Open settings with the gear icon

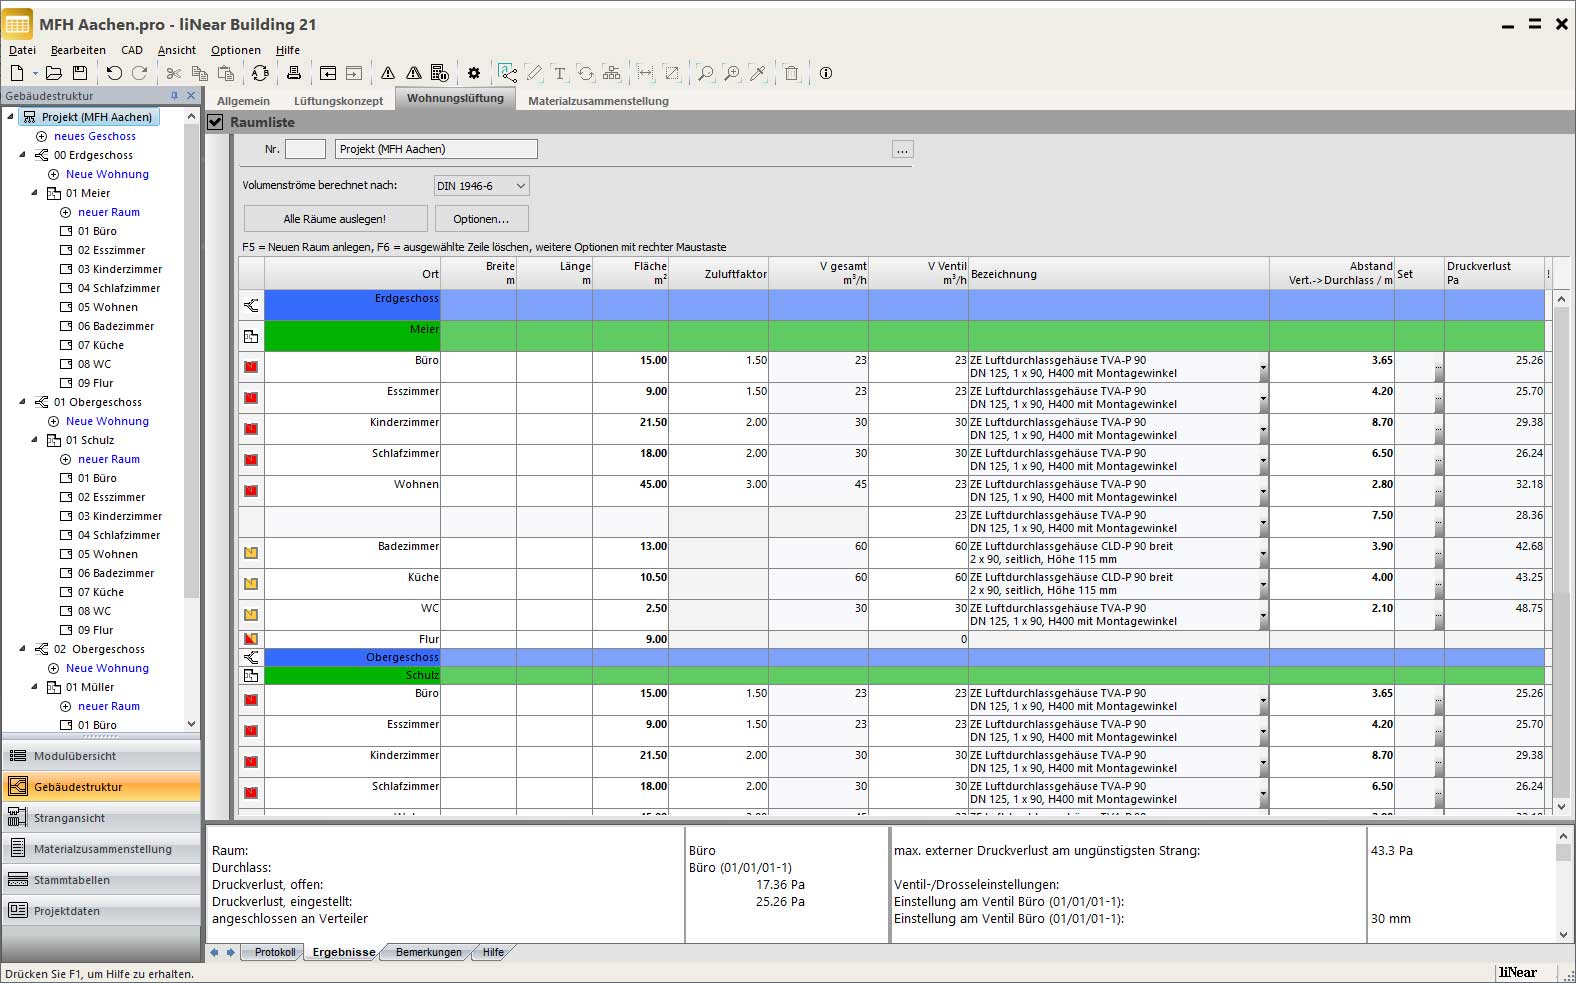[x=474, y=73]
